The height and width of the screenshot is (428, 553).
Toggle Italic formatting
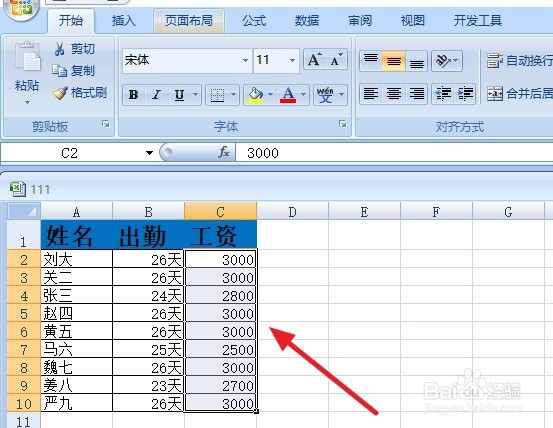(156, 94)
